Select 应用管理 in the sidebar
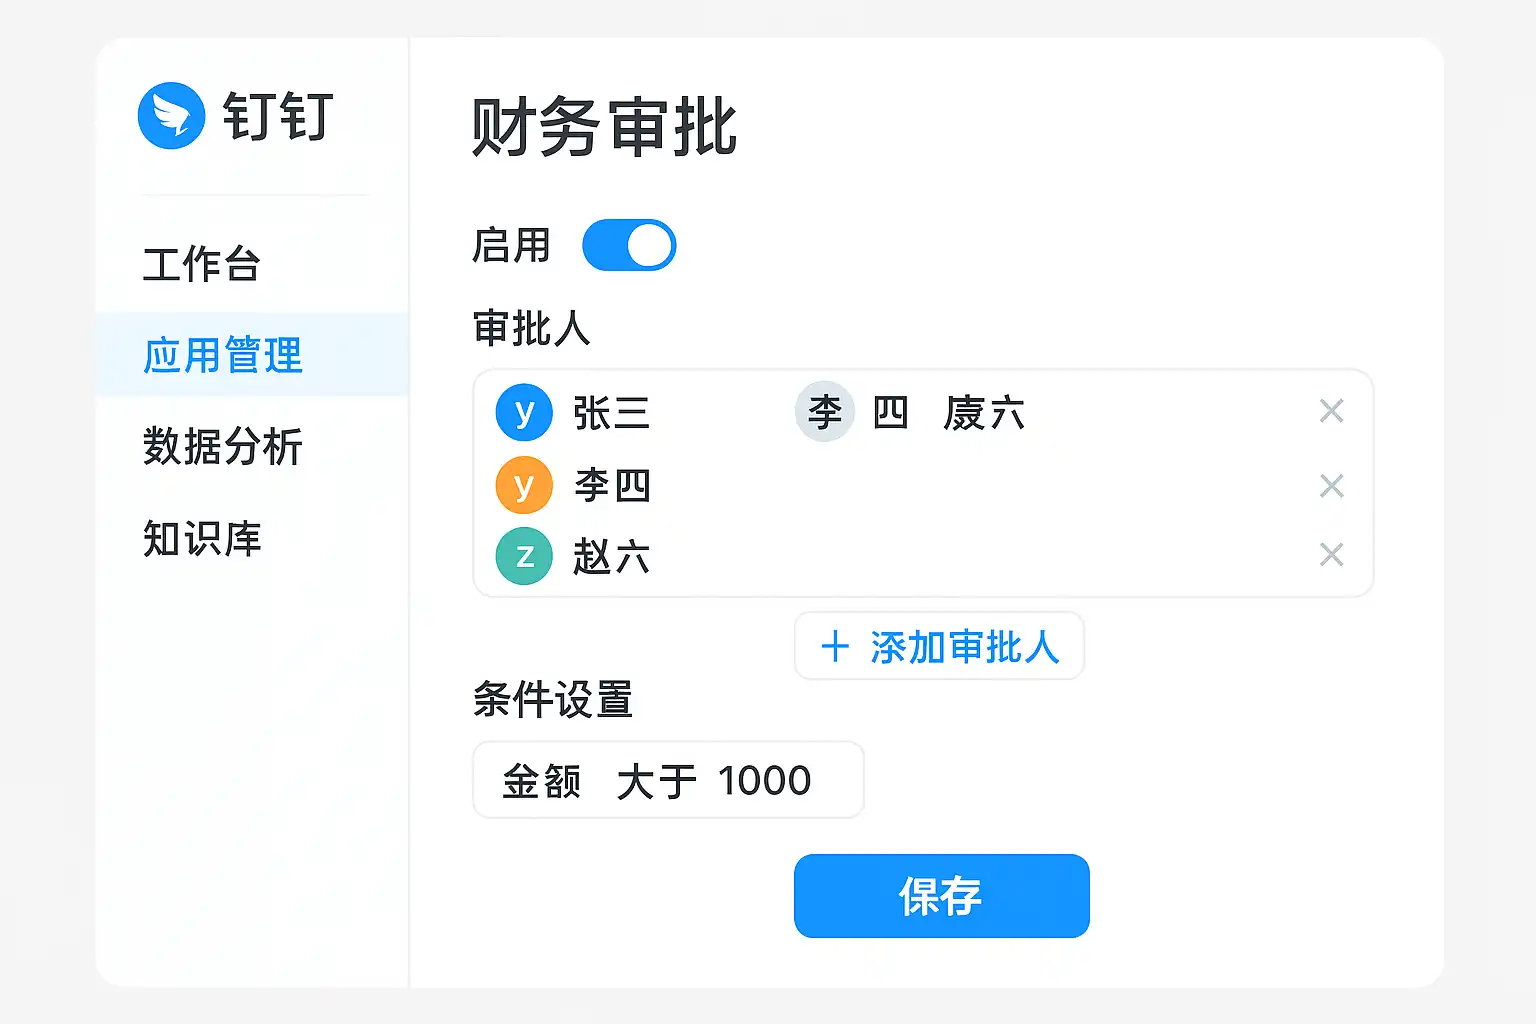1536x1024 pixels. click(223, 355)
